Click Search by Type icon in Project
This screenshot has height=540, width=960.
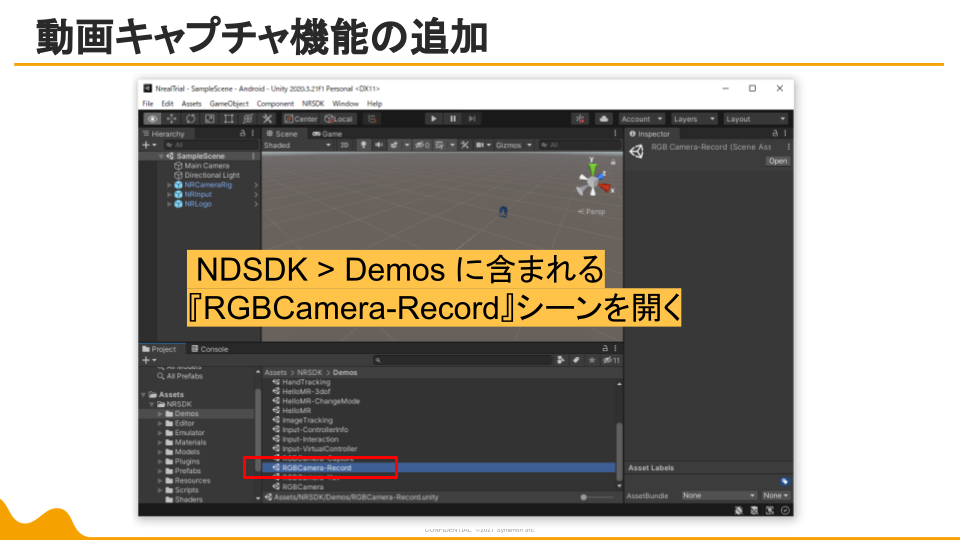560,360
